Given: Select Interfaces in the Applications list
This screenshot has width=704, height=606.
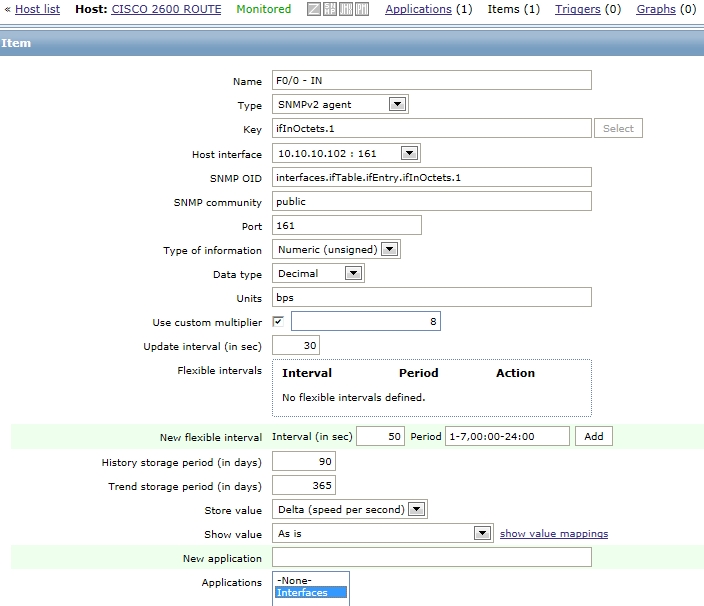Looking at the screenshot, I should (x=311, y=593).
